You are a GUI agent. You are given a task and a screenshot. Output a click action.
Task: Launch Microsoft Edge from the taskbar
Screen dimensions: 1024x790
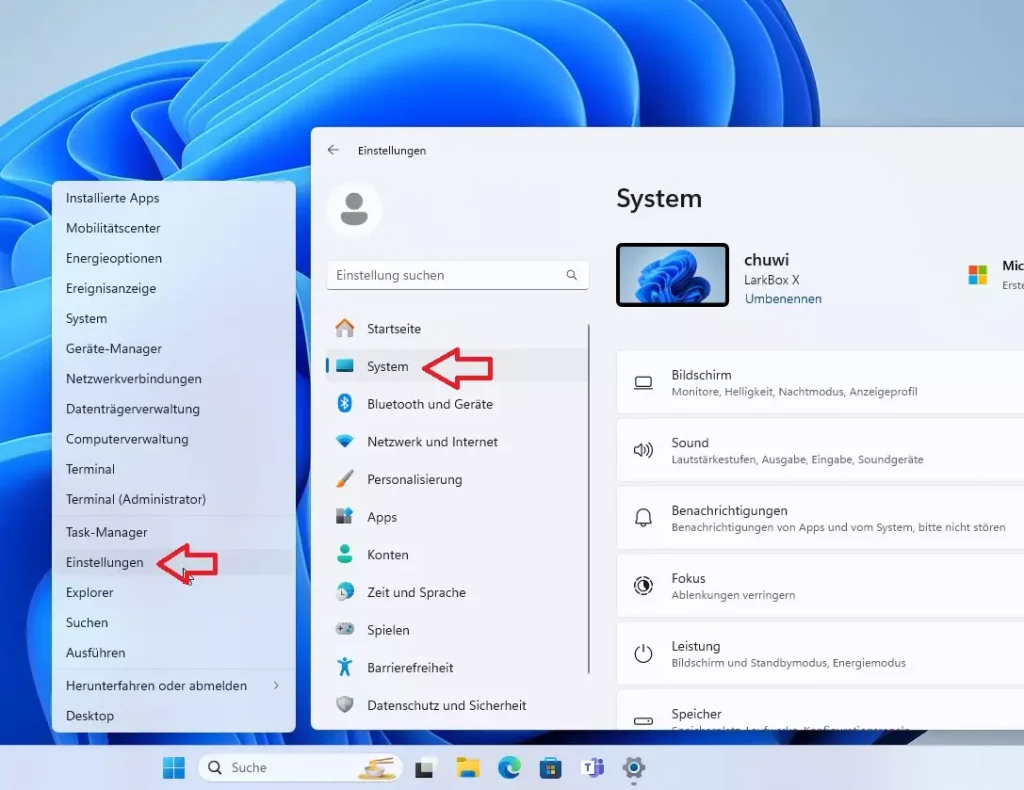pos(509,767)
